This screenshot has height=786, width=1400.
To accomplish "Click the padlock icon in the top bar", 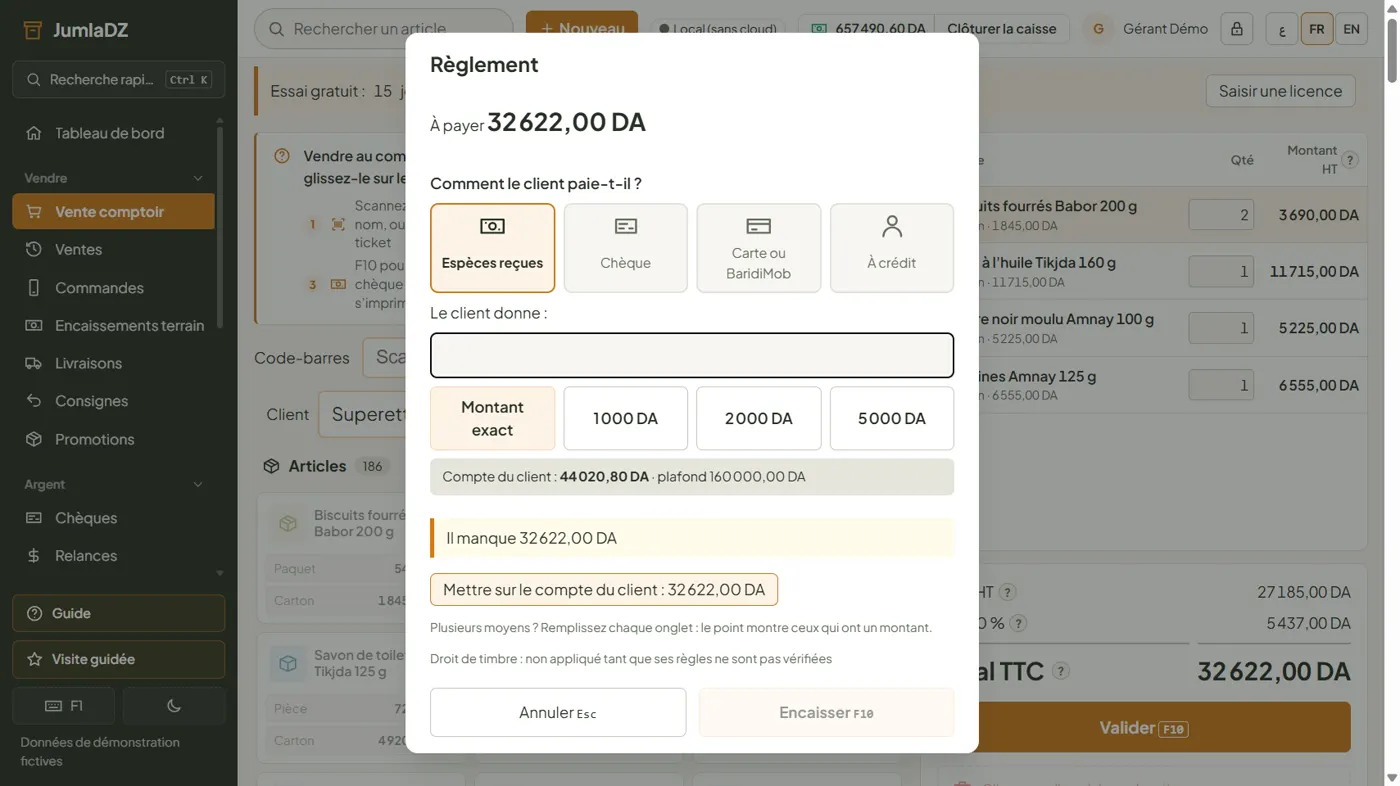I will tap(1237, 29).
